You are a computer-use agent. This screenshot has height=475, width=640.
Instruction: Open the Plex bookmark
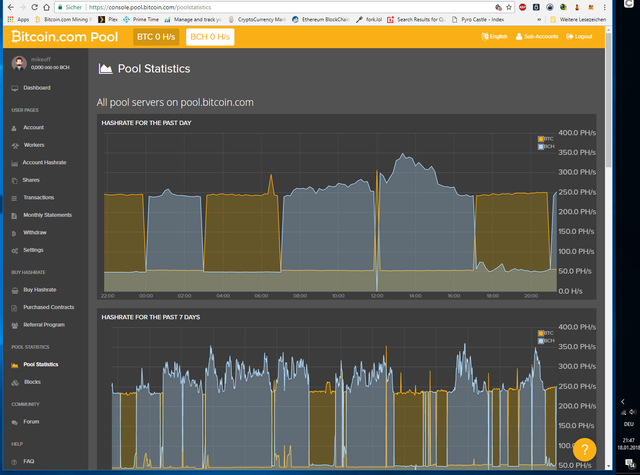point(108,19)
